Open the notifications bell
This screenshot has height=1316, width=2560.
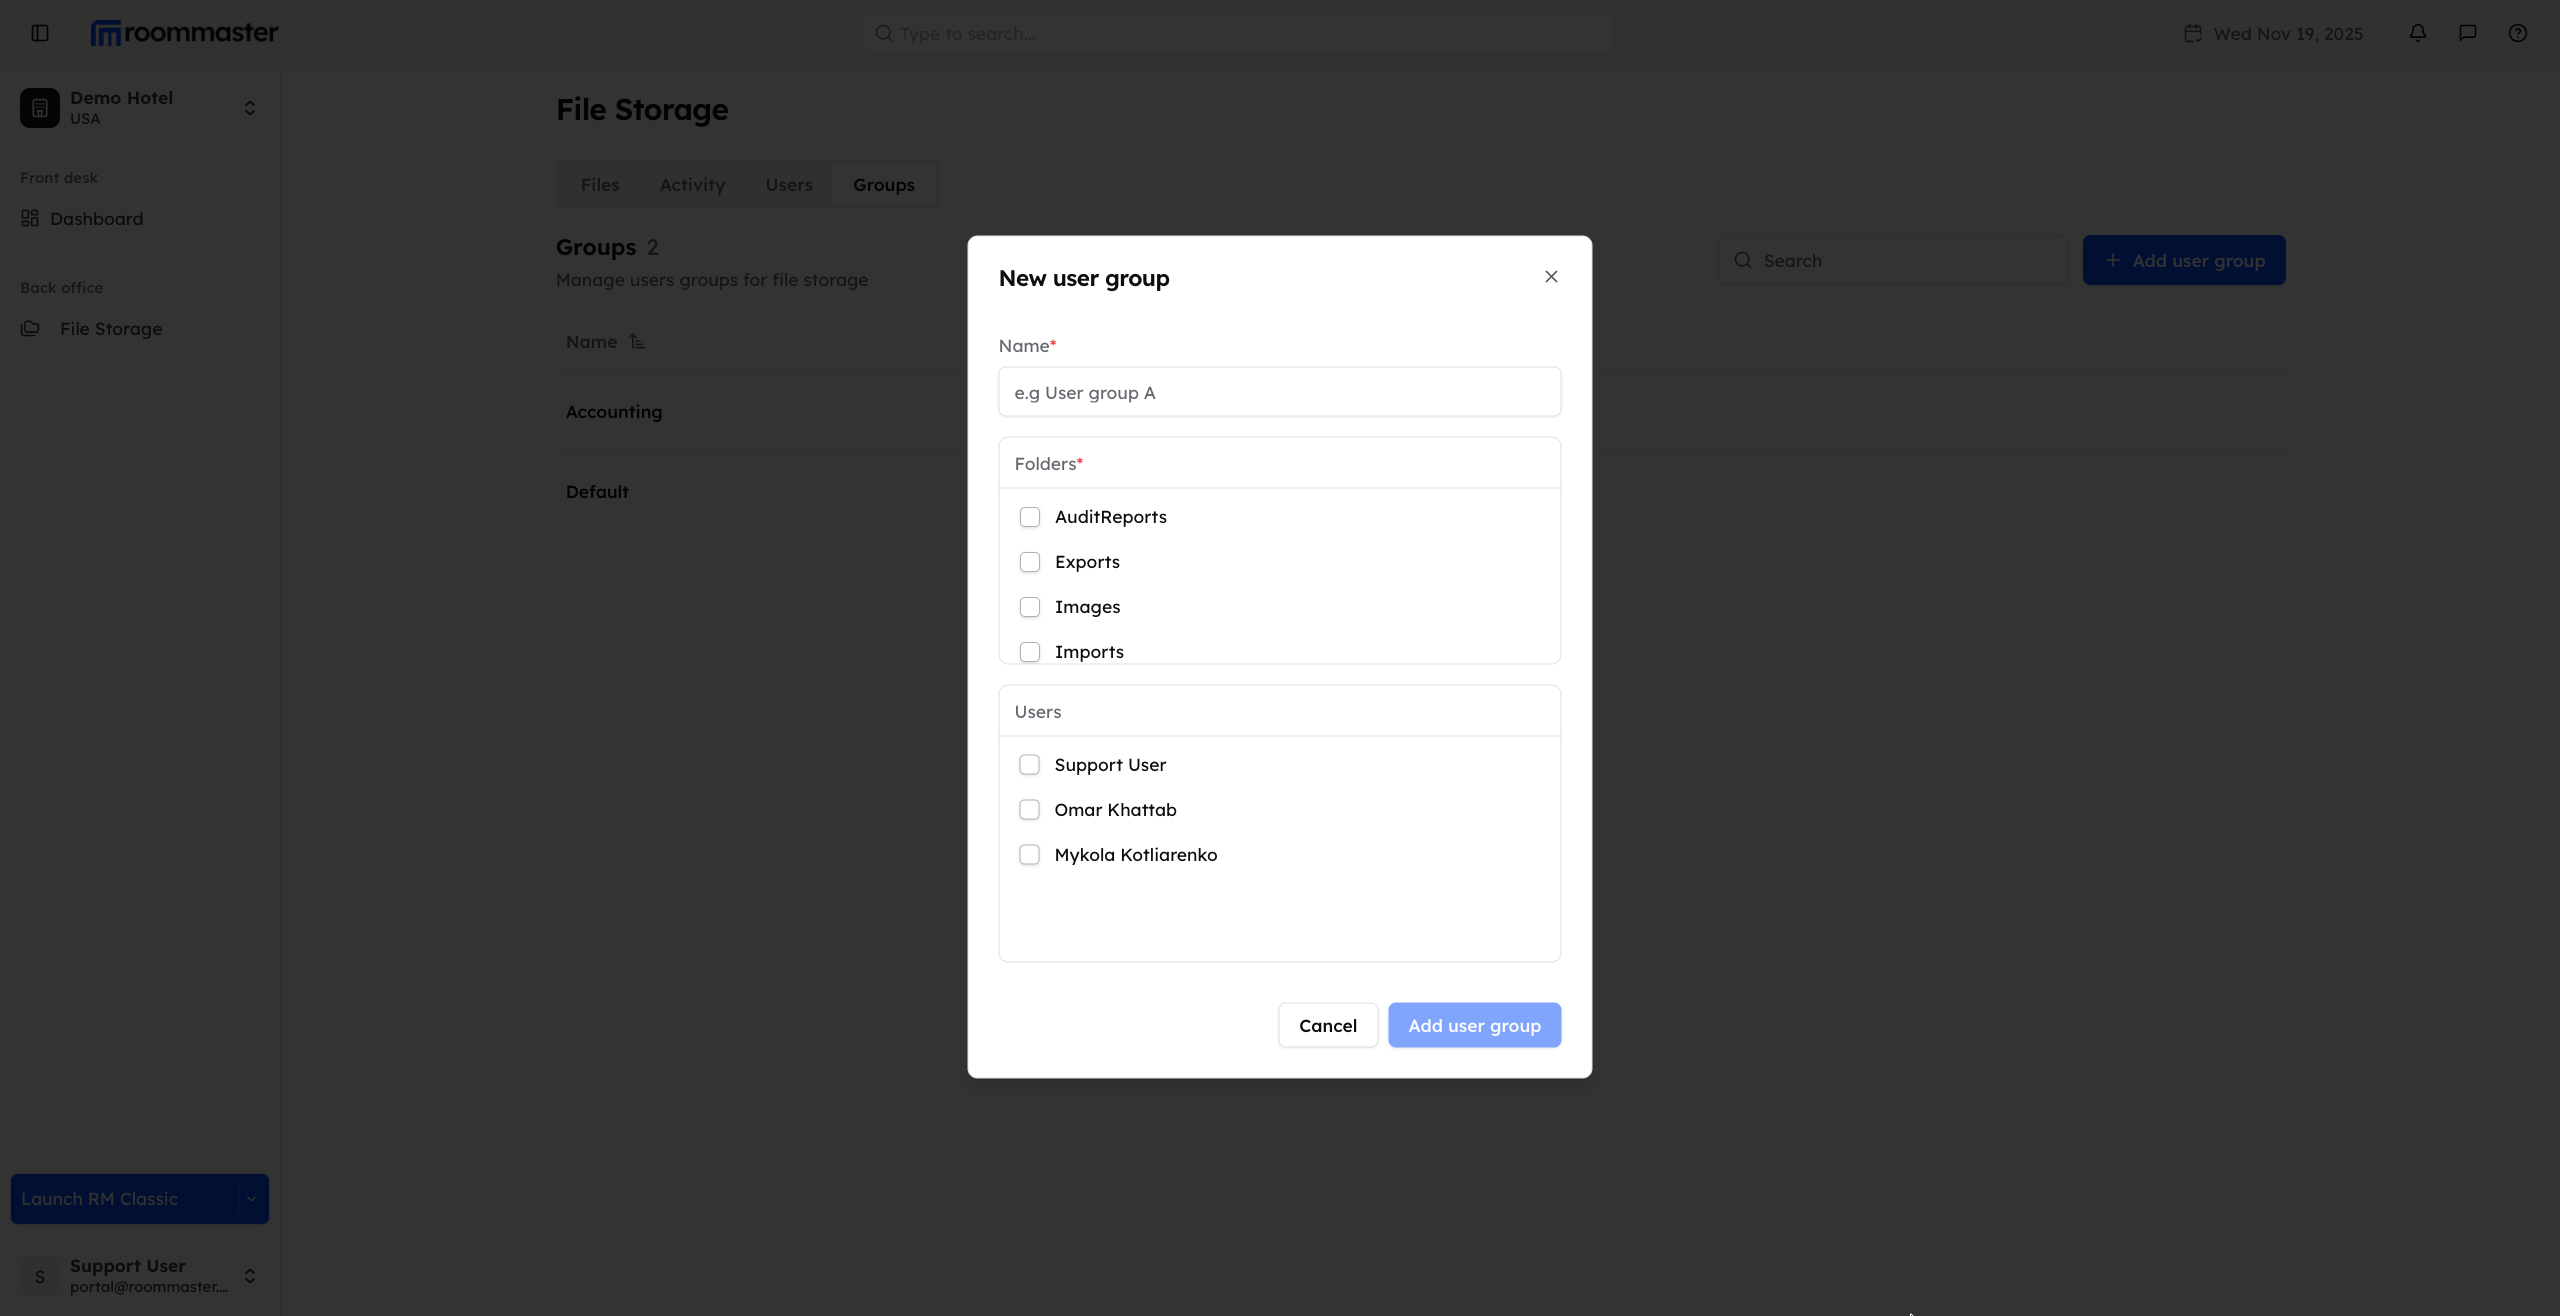tap(2417, 33)
